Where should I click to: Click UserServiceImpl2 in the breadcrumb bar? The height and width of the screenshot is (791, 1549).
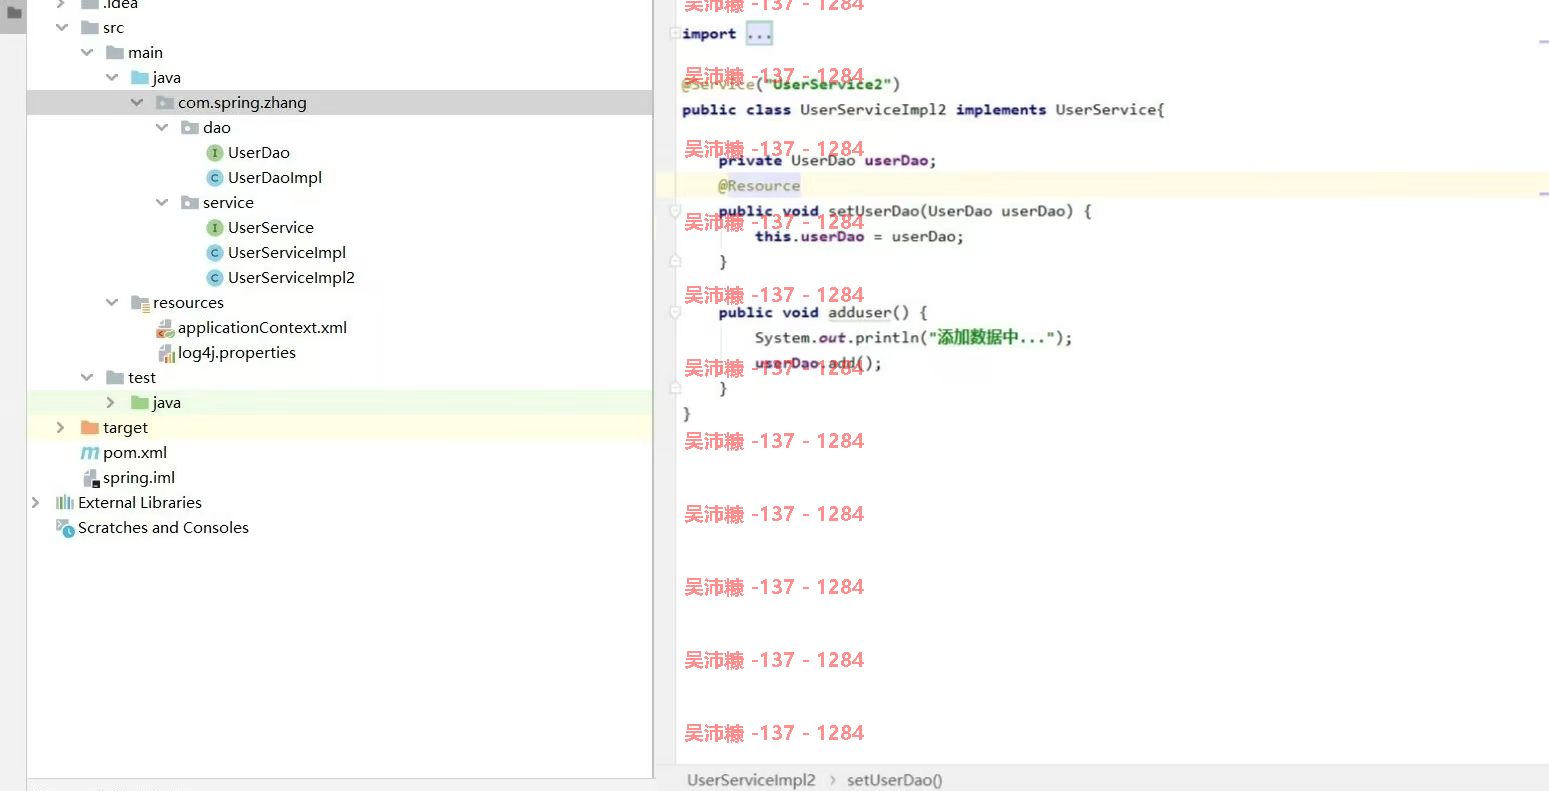pyautogui.click(x=751, y=780)
